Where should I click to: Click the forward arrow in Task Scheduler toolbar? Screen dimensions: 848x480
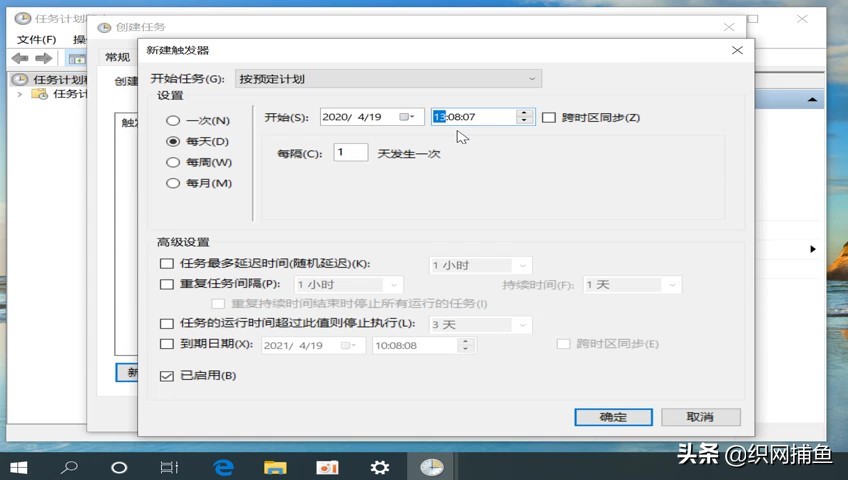click(x=44, y=58)
